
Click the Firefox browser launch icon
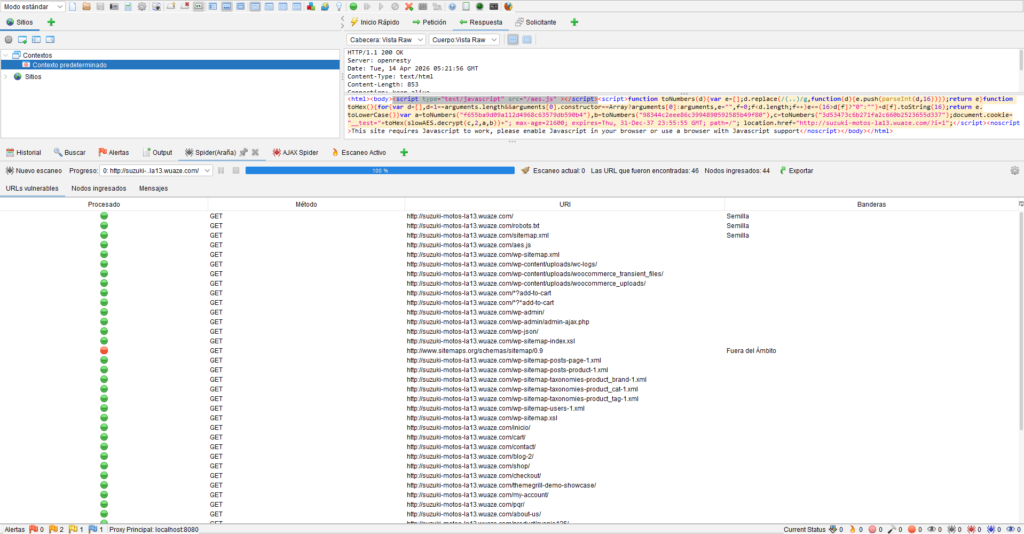click(x=507, y=7)
